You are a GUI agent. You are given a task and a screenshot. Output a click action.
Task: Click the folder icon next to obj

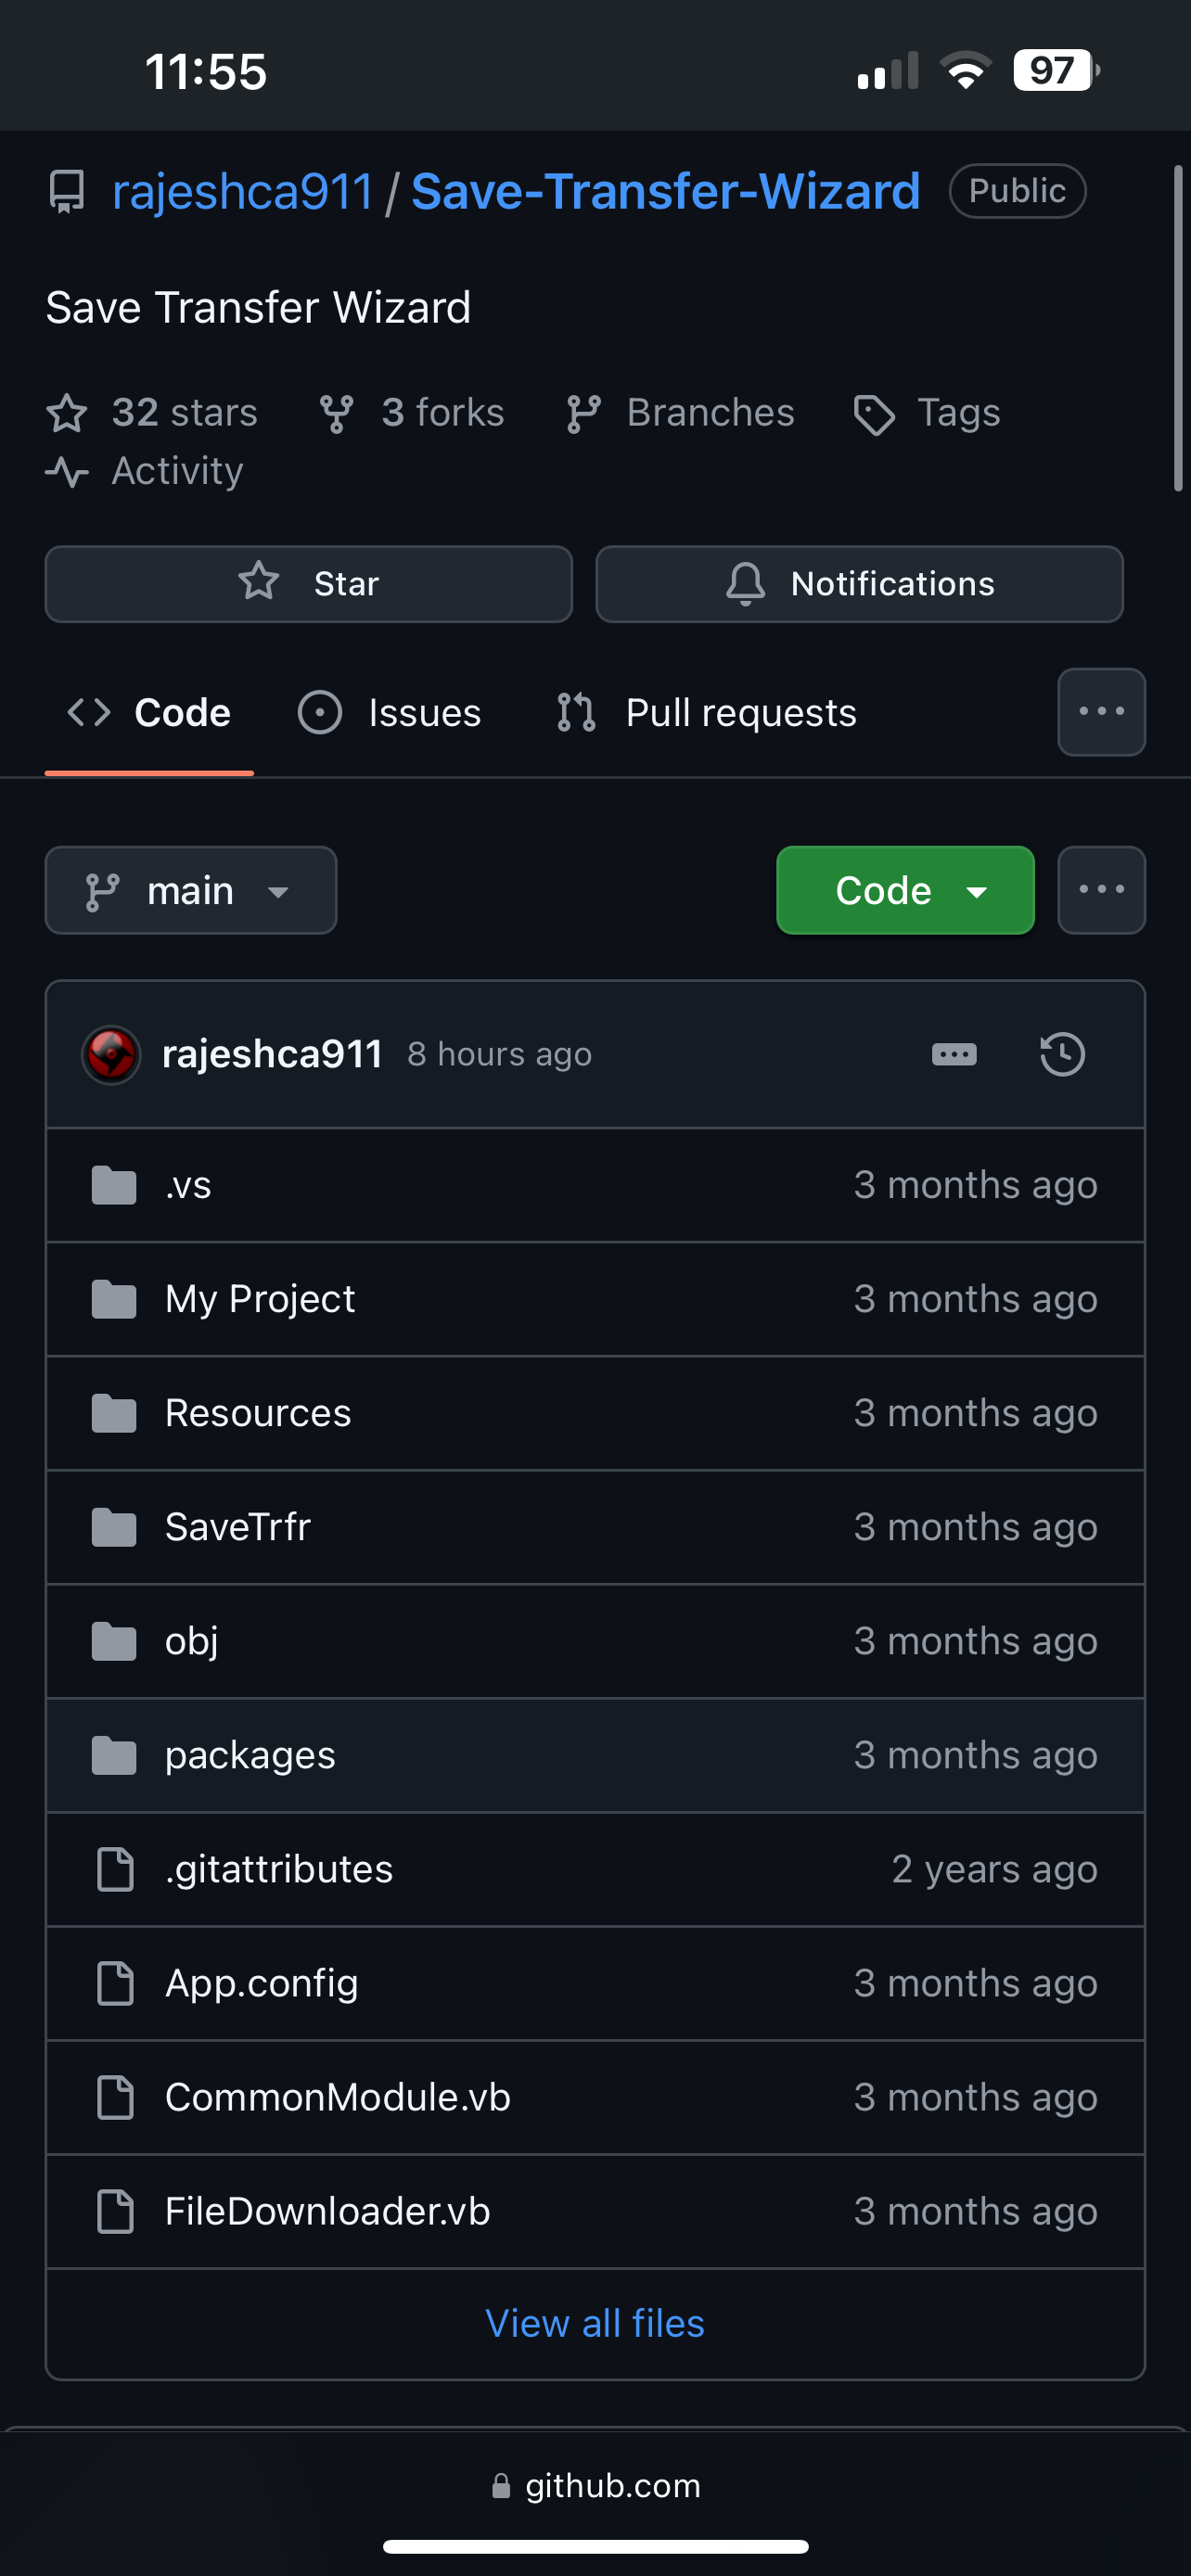(x=114, y=1642)
